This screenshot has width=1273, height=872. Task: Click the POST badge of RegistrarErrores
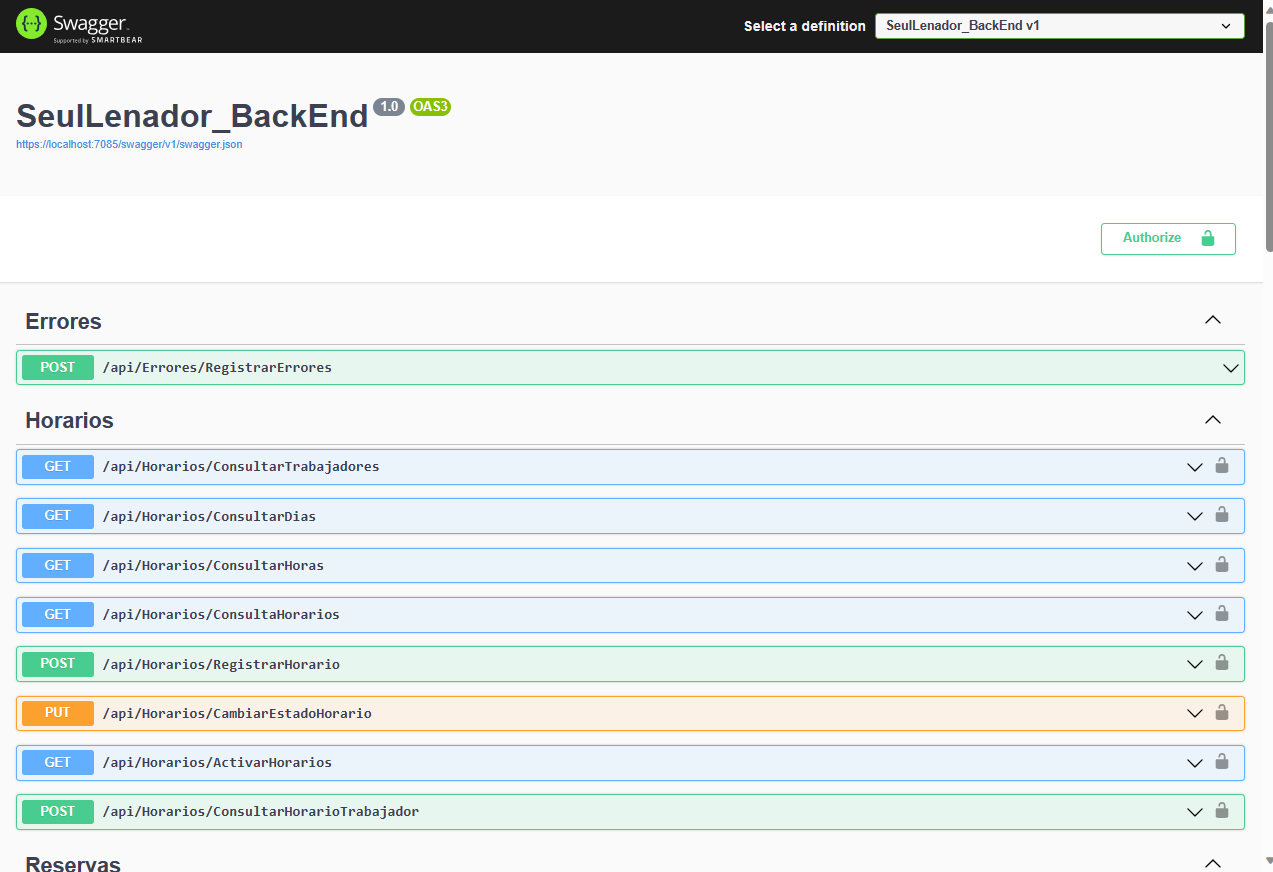tap(58, 368)
